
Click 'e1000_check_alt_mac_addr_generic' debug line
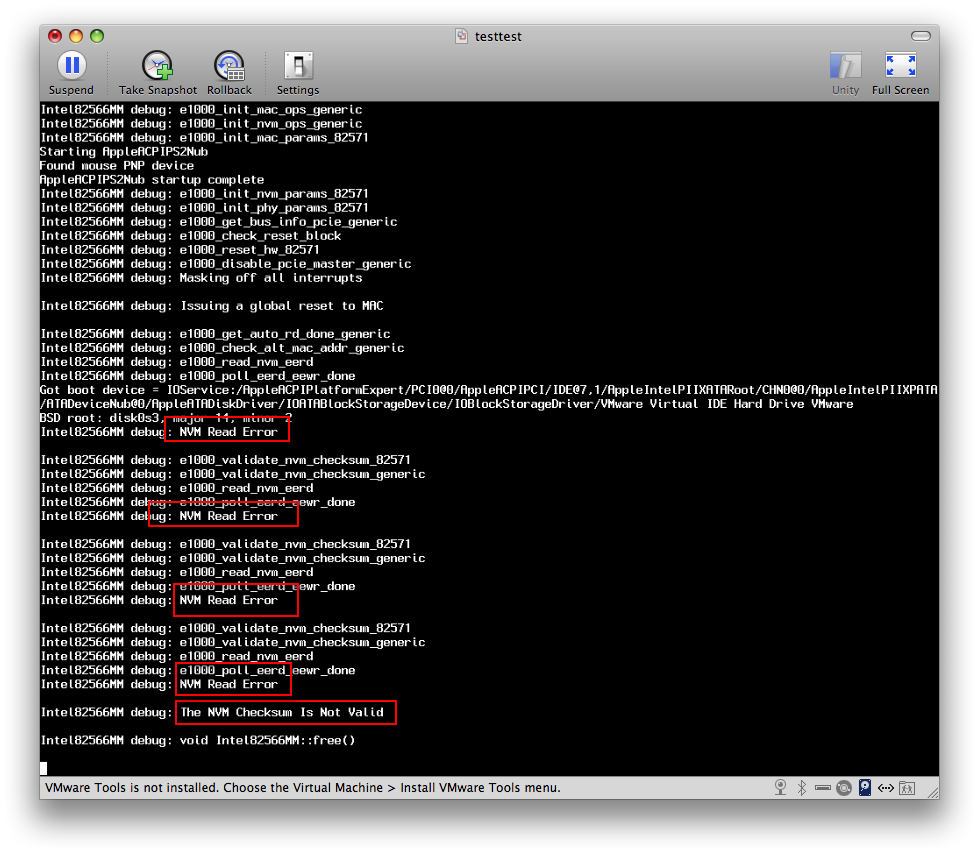[222, 348]
